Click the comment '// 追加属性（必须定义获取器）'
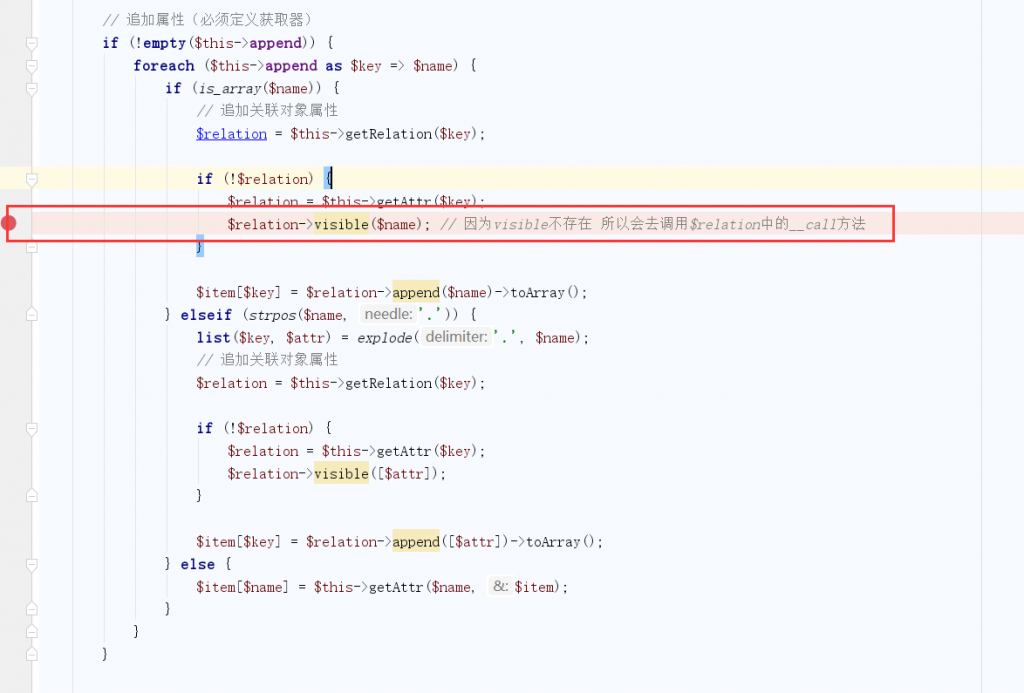Image resolution: width=1024 pixels, height=693 pixels. (208, 20)
